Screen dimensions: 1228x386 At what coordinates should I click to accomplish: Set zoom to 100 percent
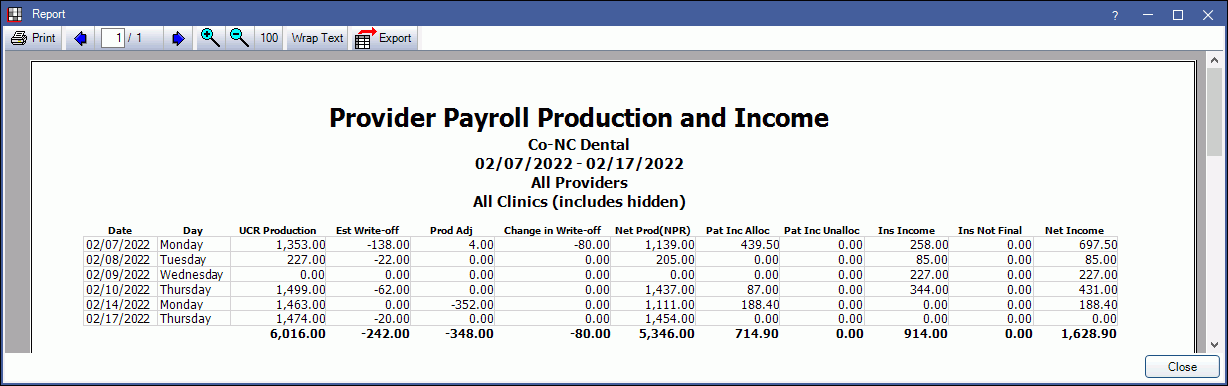(x=269, y=38)
